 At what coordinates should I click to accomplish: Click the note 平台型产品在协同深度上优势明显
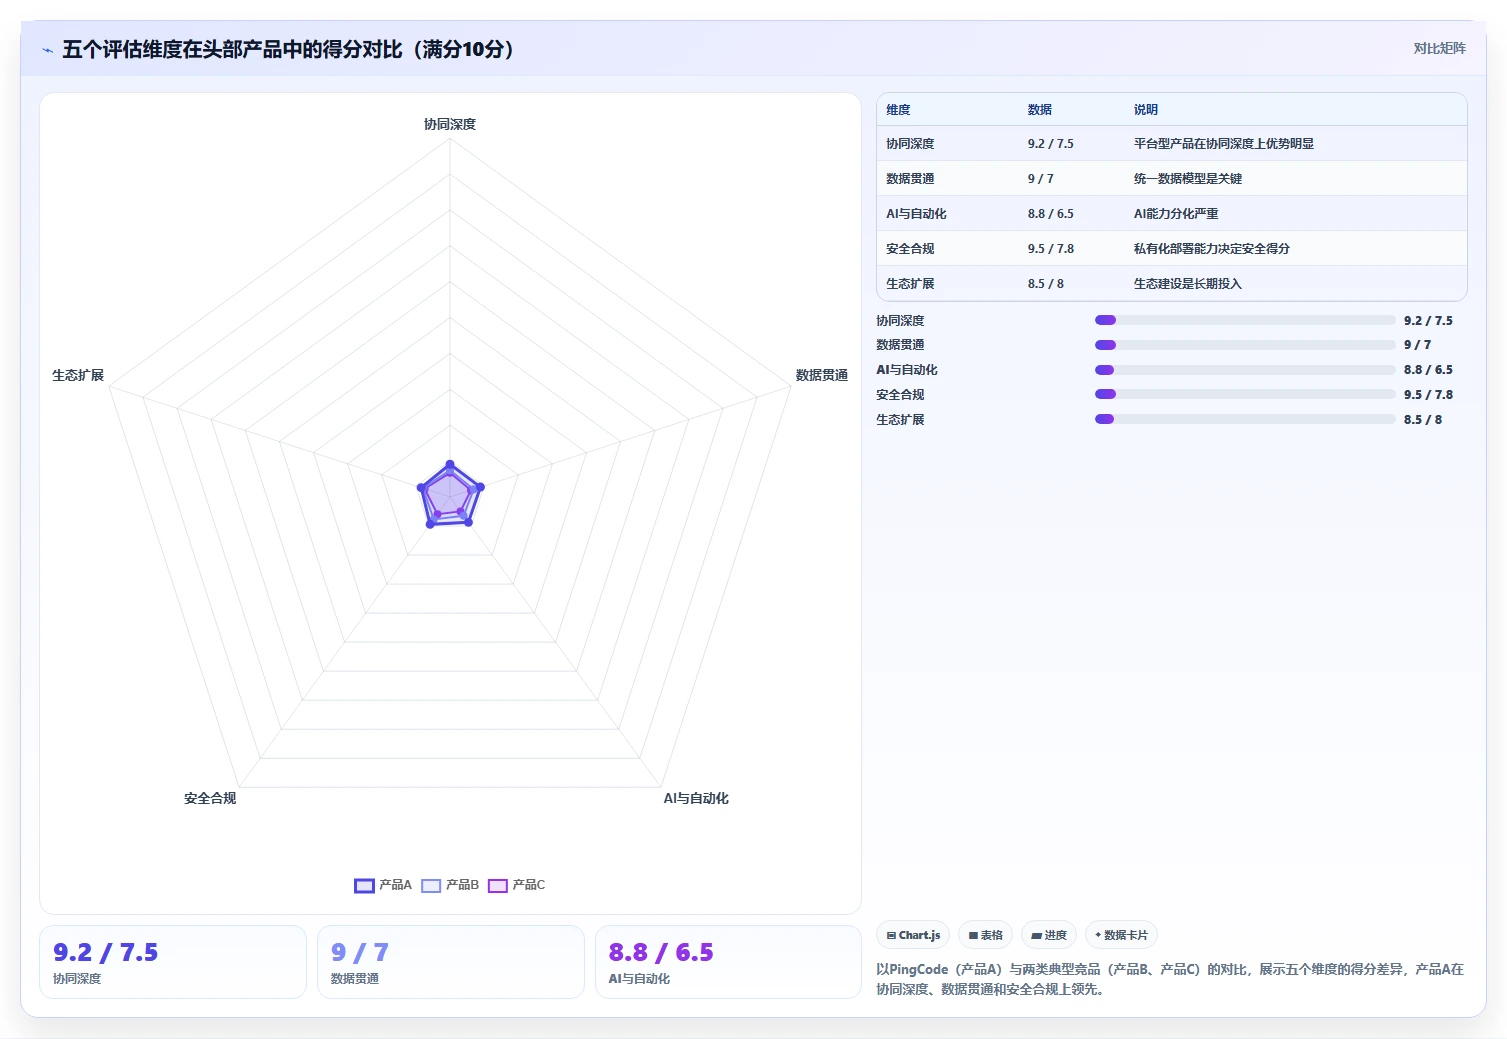(x=1224, y=144)
